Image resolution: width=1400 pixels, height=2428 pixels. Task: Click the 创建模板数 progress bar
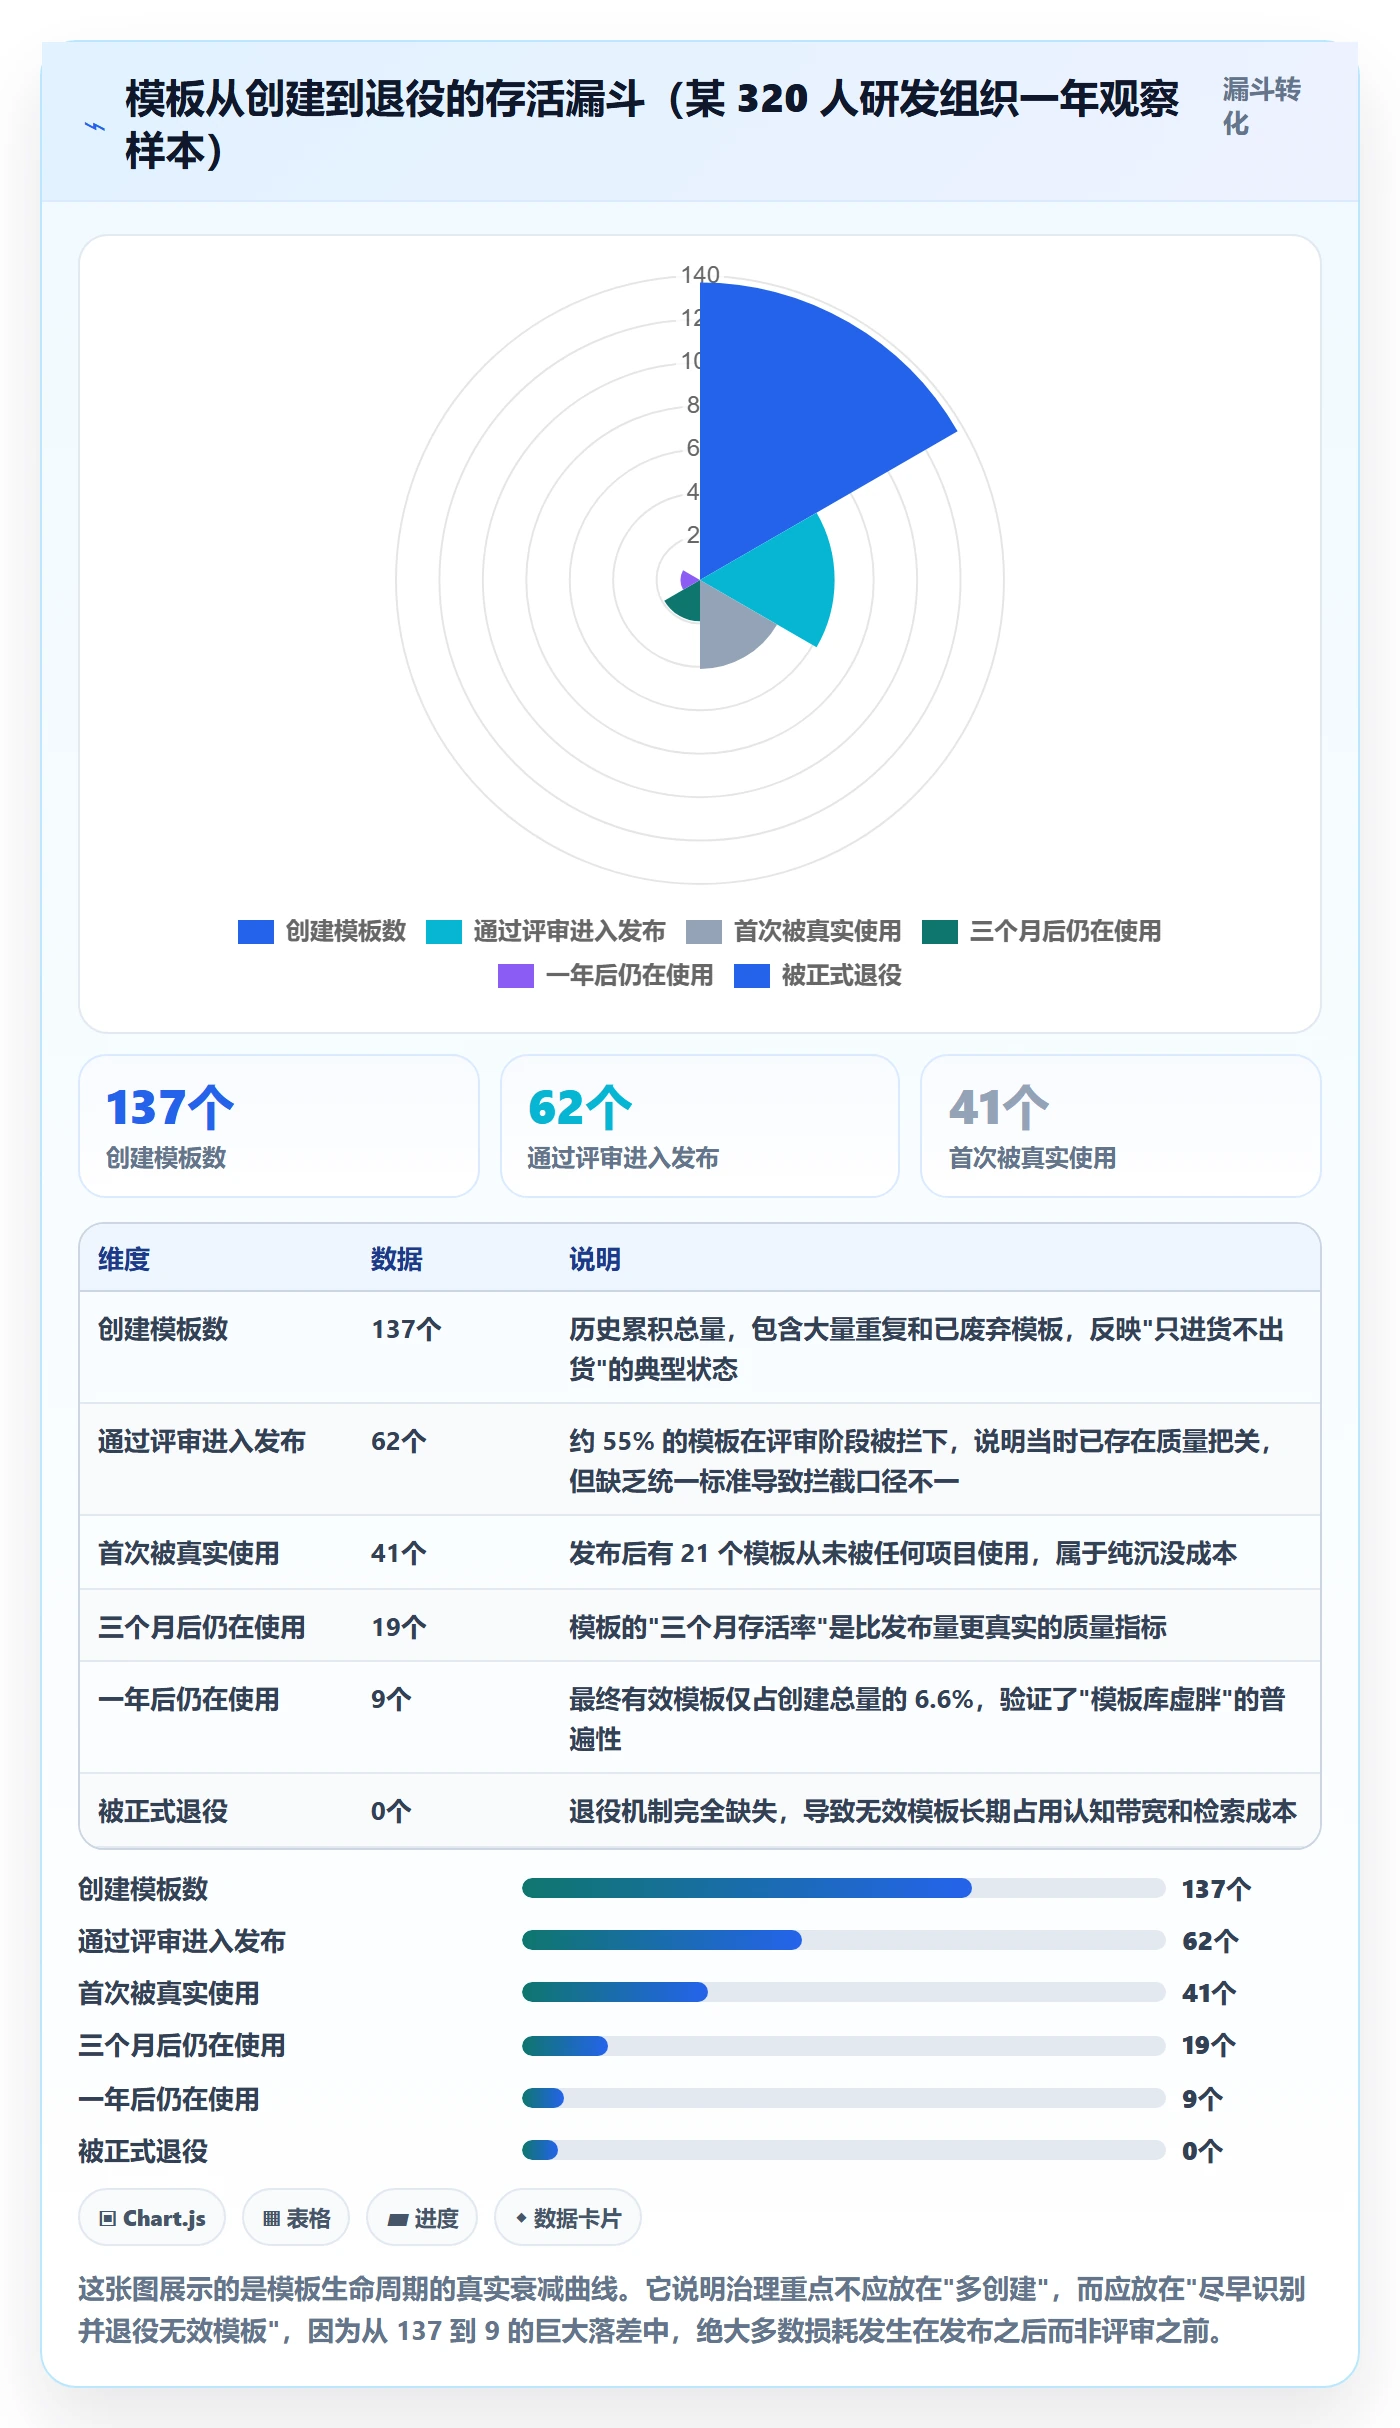click(844, 1888)
